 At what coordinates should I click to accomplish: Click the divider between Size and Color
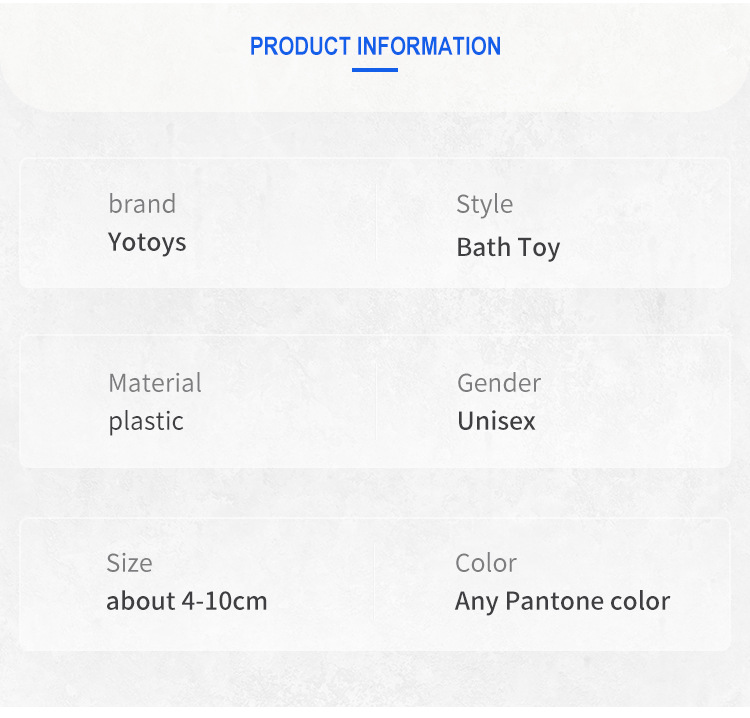(x=374, y=582)
